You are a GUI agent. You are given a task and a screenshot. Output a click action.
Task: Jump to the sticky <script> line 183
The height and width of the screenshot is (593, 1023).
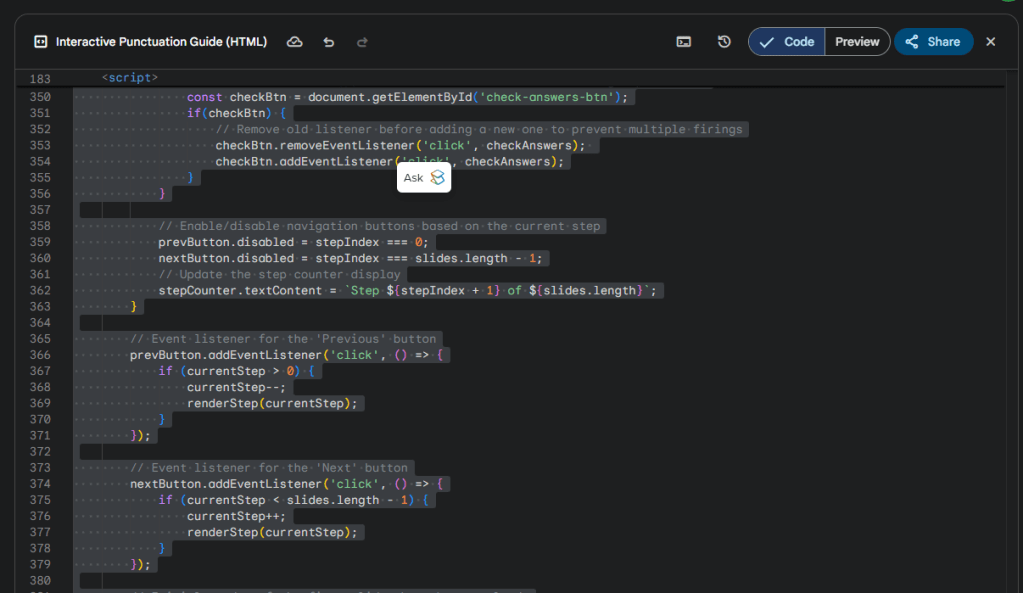pos(130,78)
